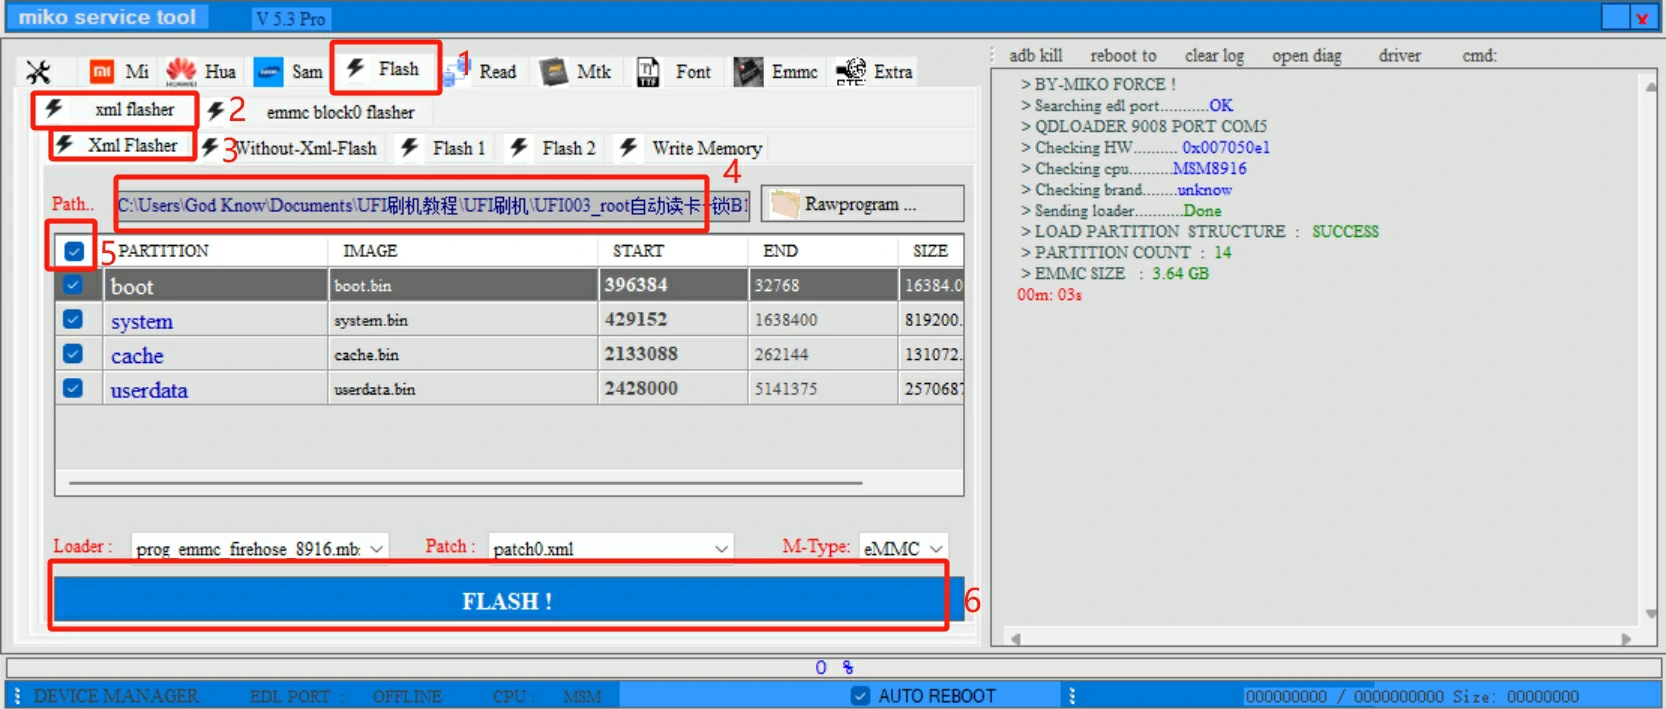Click the blue FLASH ! button
The width and height of the screenshot is (1666, 709).
[507, 601]
